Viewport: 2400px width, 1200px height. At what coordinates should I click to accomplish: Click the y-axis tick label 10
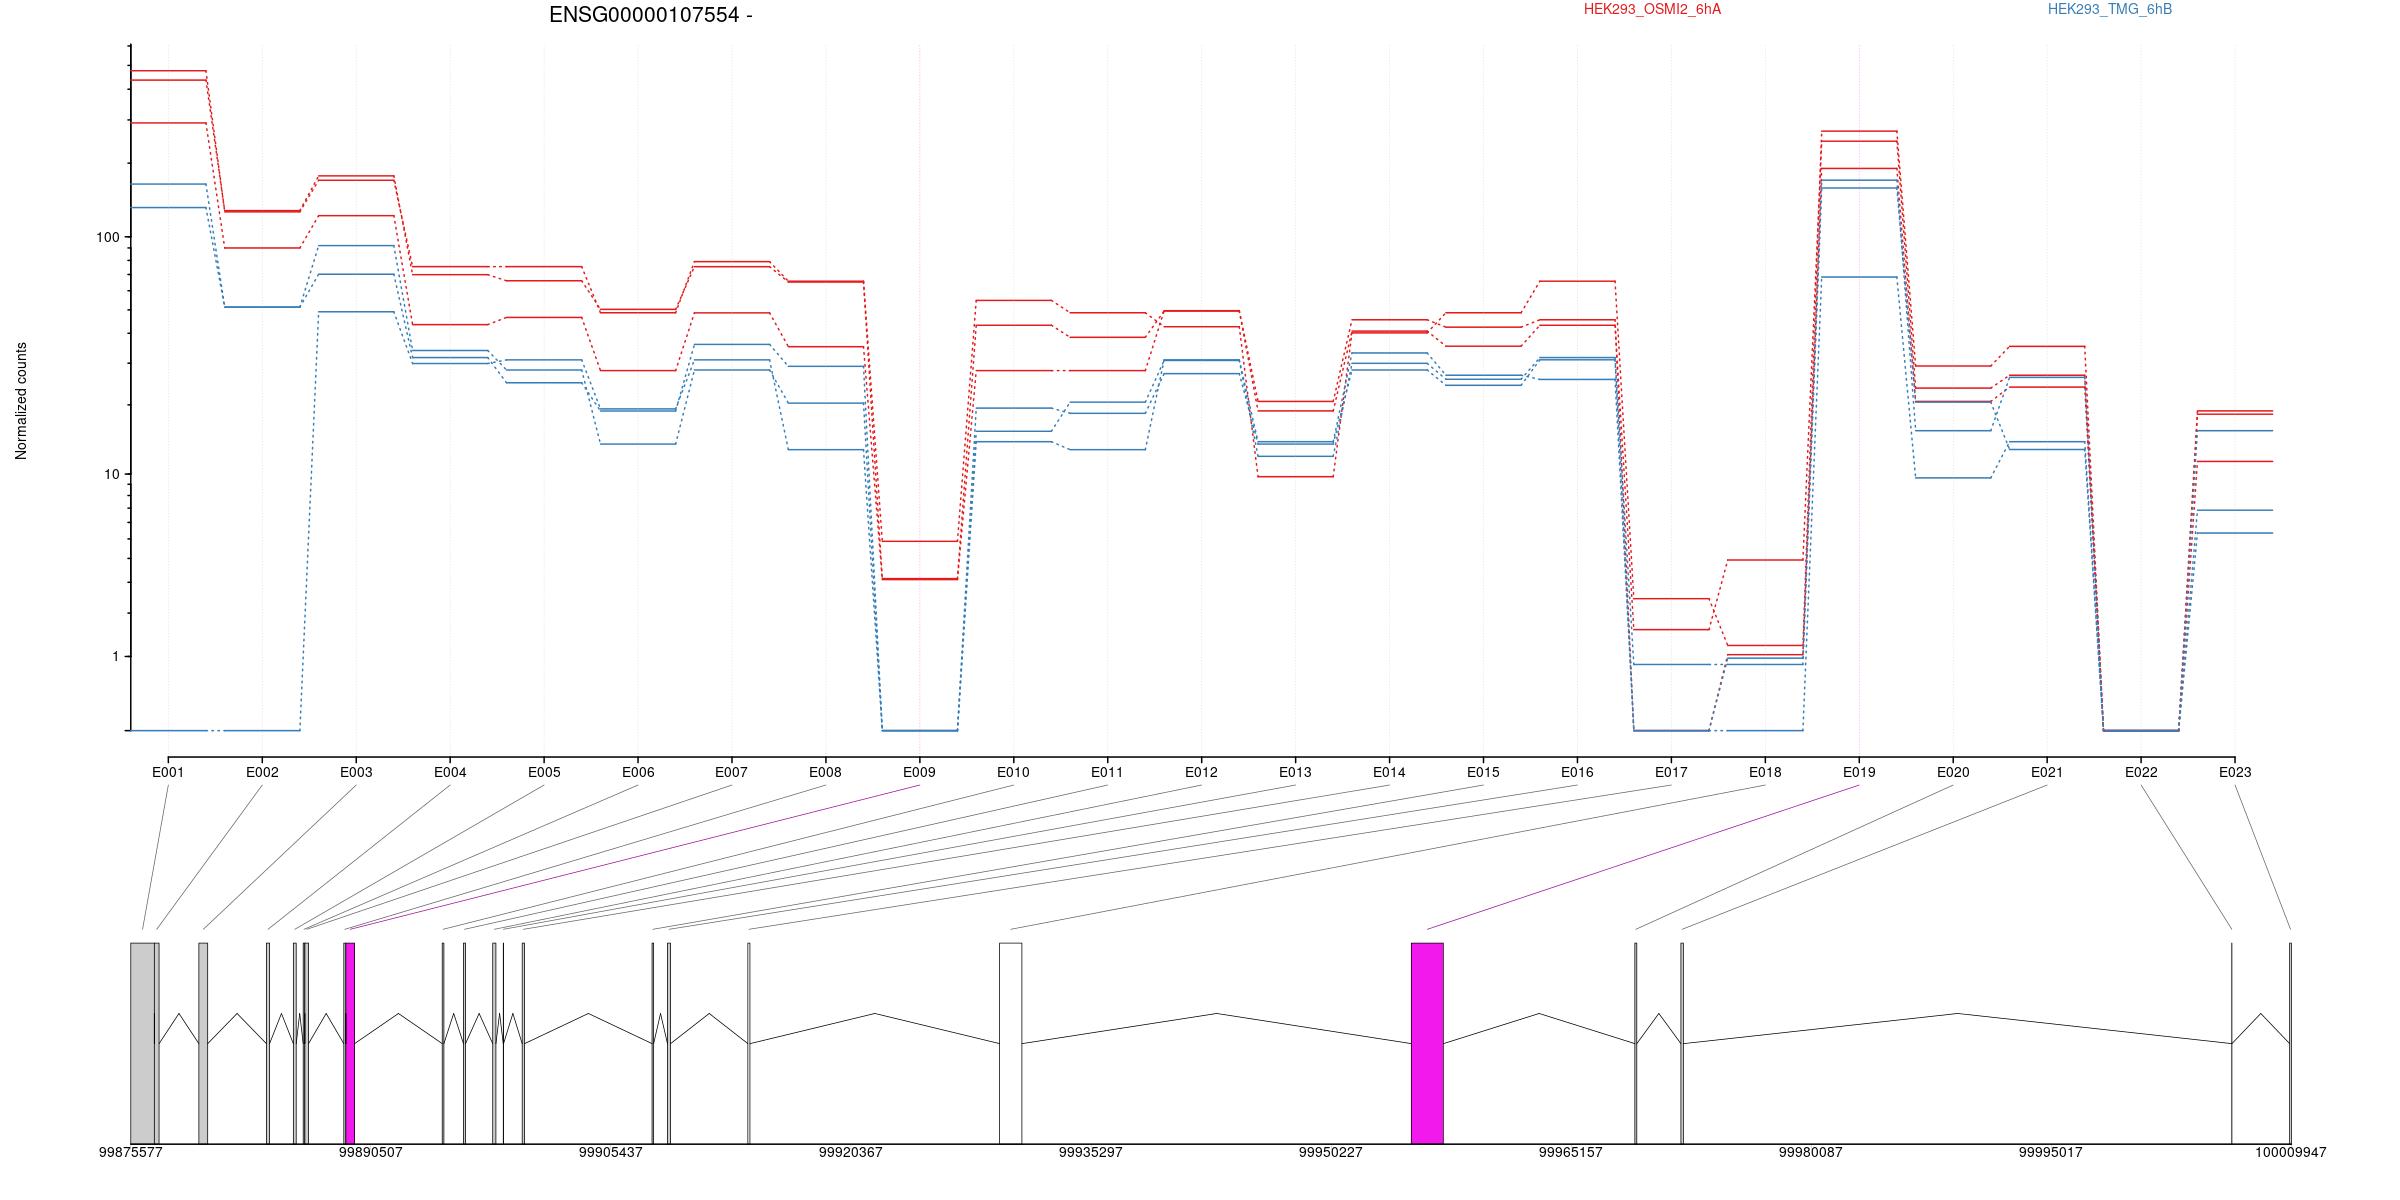(111, 474)
